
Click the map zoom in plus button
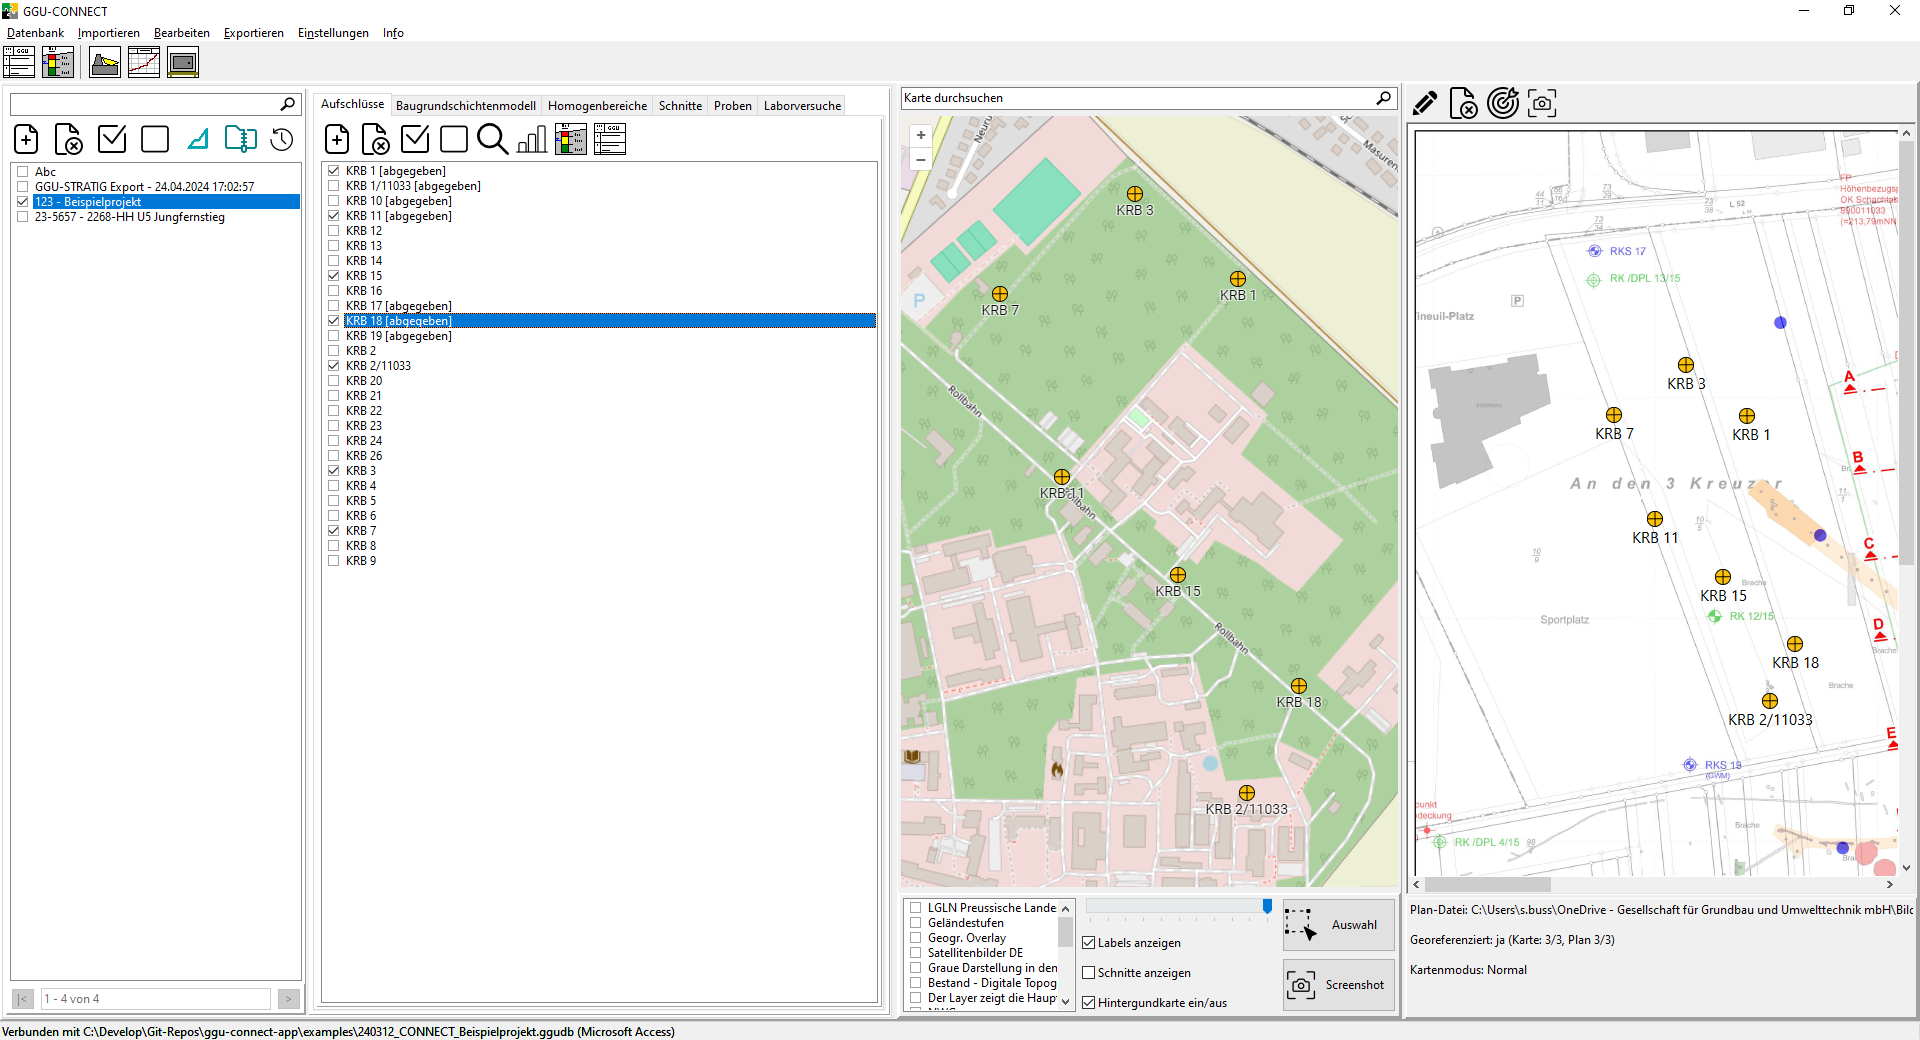[921, 135]
